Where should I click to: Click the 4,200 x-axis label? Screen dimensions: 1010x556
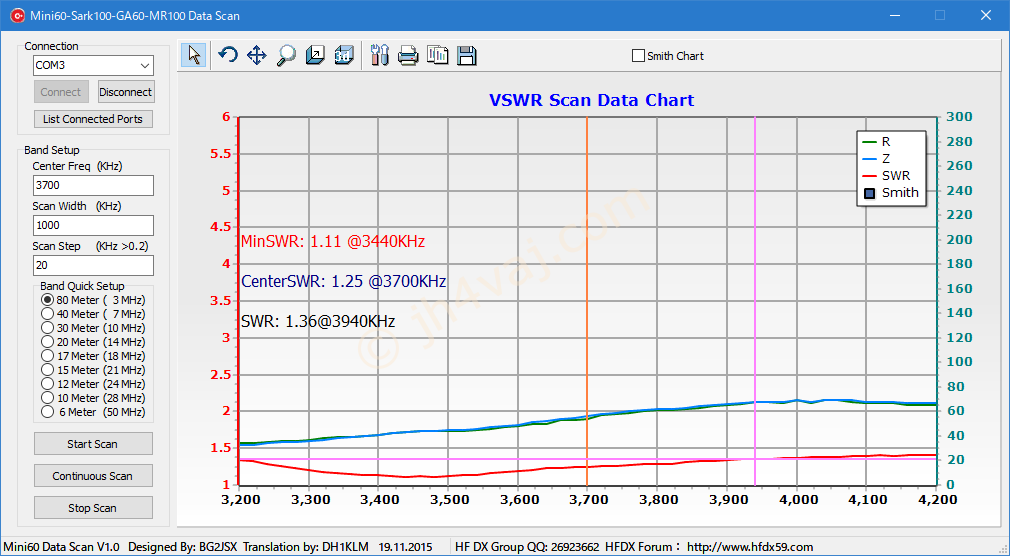point(937,500)
